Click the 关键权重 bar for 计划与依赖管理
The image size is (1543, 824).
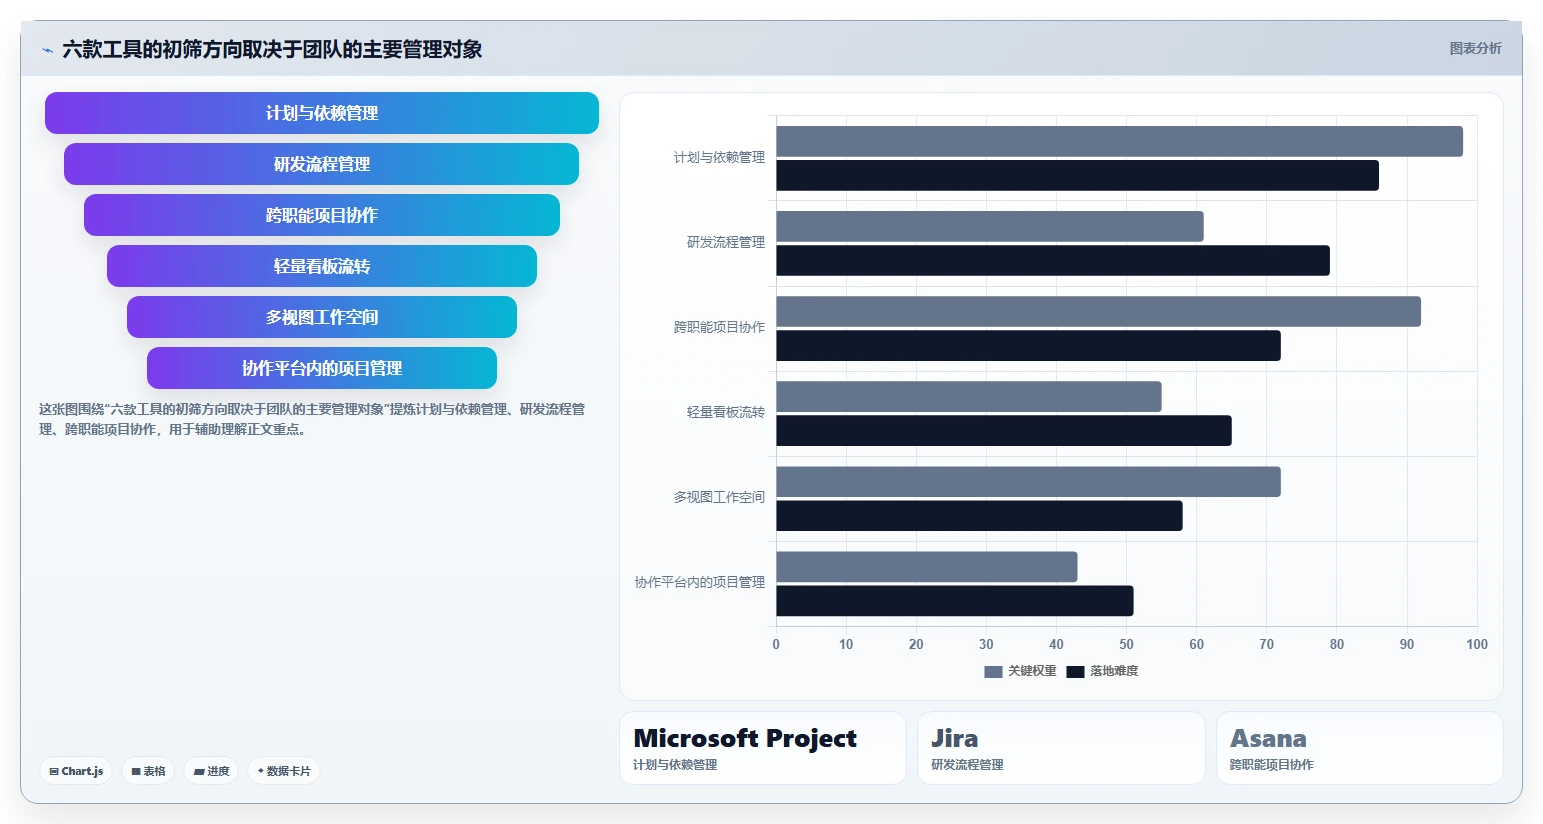[x=1119, y=141]
